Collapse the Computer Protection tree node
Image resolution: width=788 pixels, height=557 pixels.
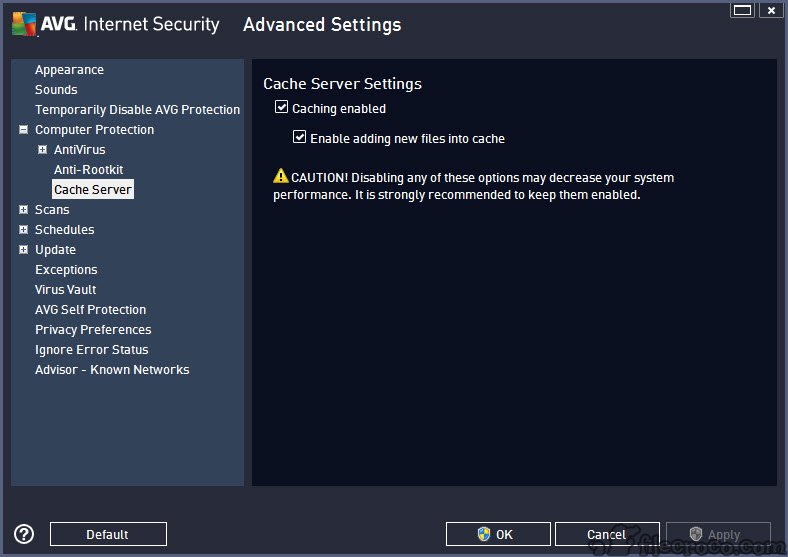(x=23, y=130)
